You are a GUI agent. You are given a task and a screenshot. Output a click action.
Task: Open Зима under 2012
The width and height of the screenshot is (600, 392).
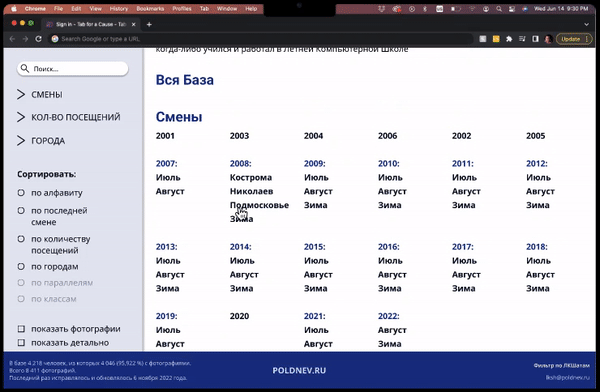(538, 205)
